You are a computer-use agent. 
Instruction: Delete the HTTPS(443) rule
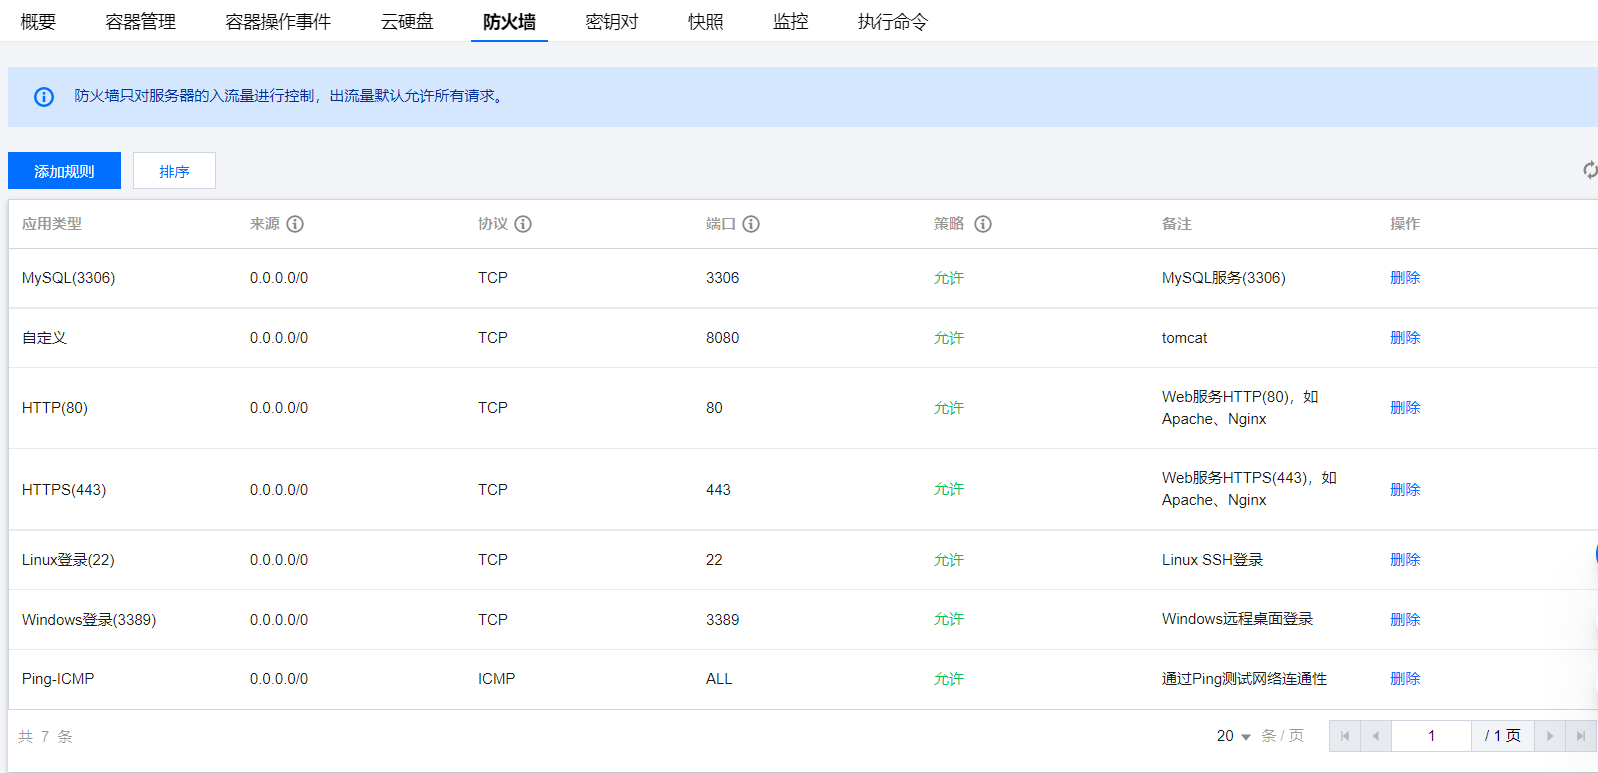click(x=1405, y=490)
